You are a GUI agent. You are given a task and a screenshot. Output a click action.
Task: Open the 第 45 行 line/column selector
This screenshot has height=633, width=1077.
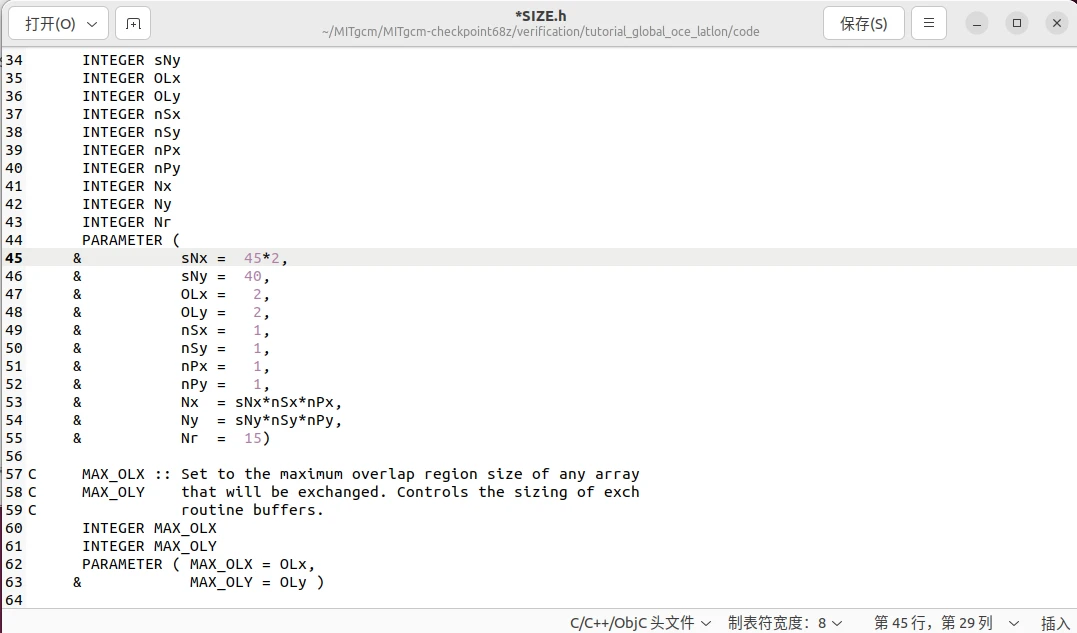tap(945, 622)
